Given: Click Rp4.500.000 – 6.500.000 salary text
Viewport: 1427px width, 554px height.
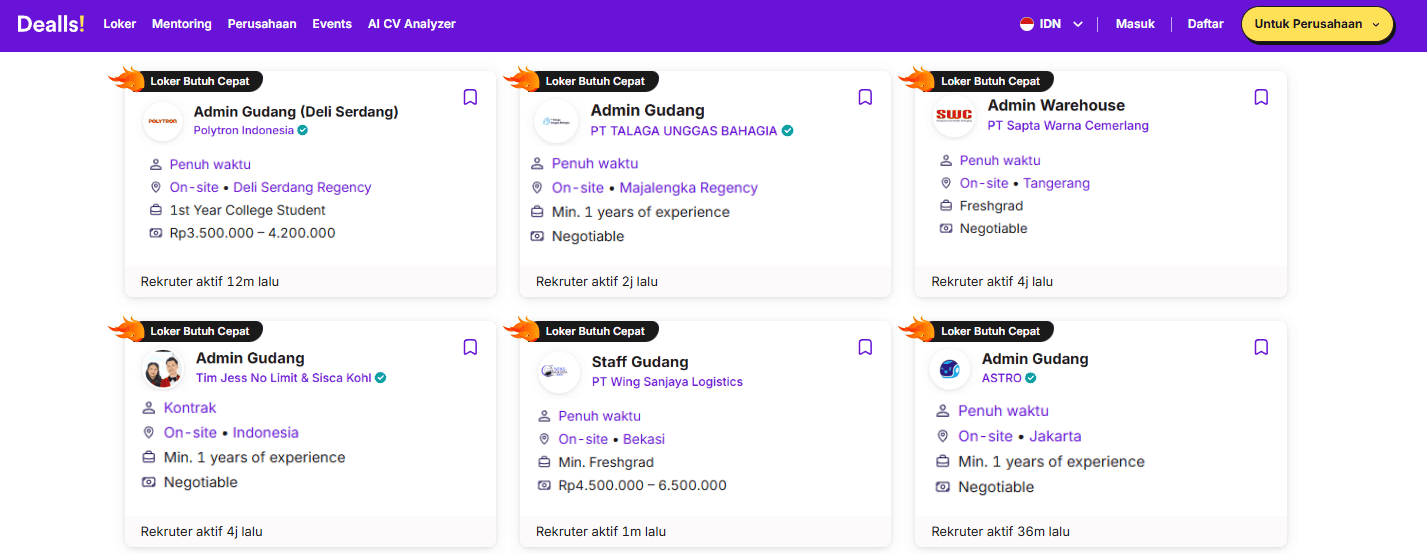Looking at the screenshot, I should point(642,485).
